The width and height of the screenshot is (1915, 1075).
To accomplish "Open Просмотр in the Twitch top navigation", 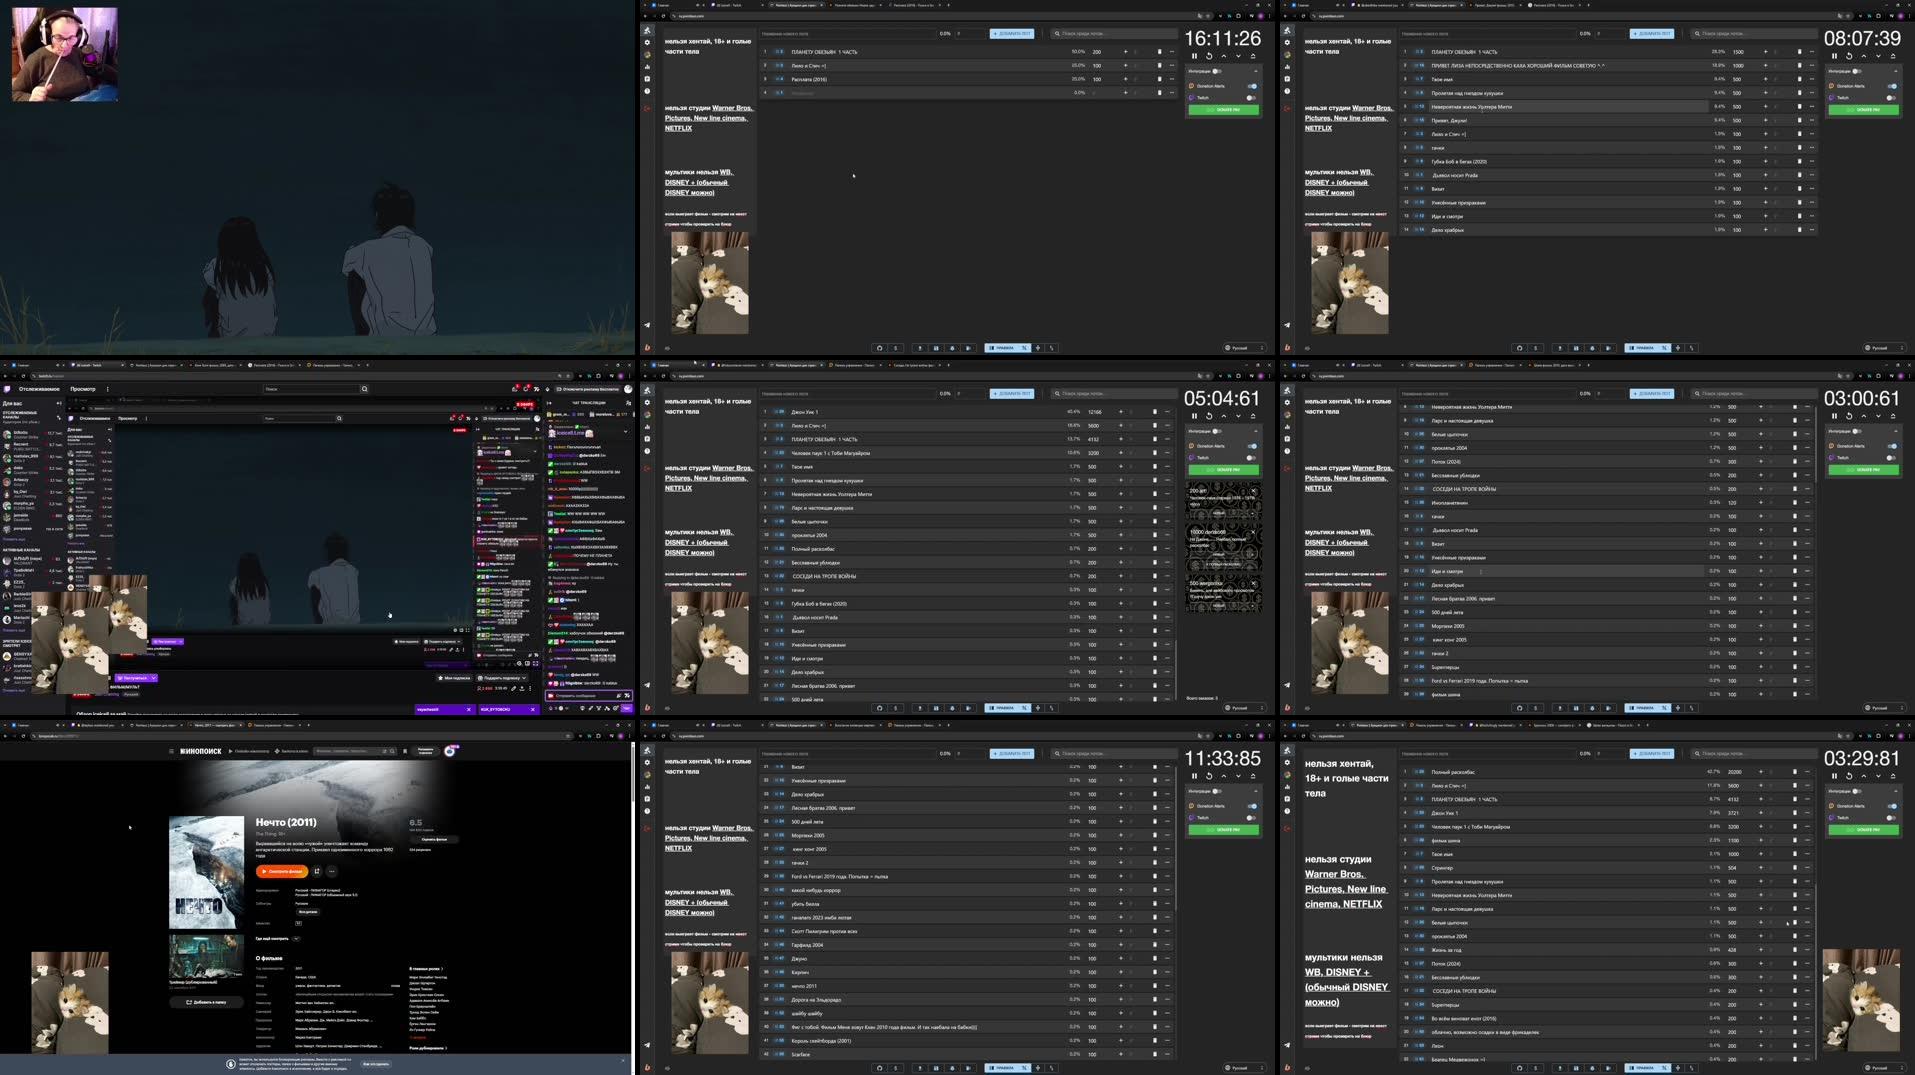I will point(83,389).
